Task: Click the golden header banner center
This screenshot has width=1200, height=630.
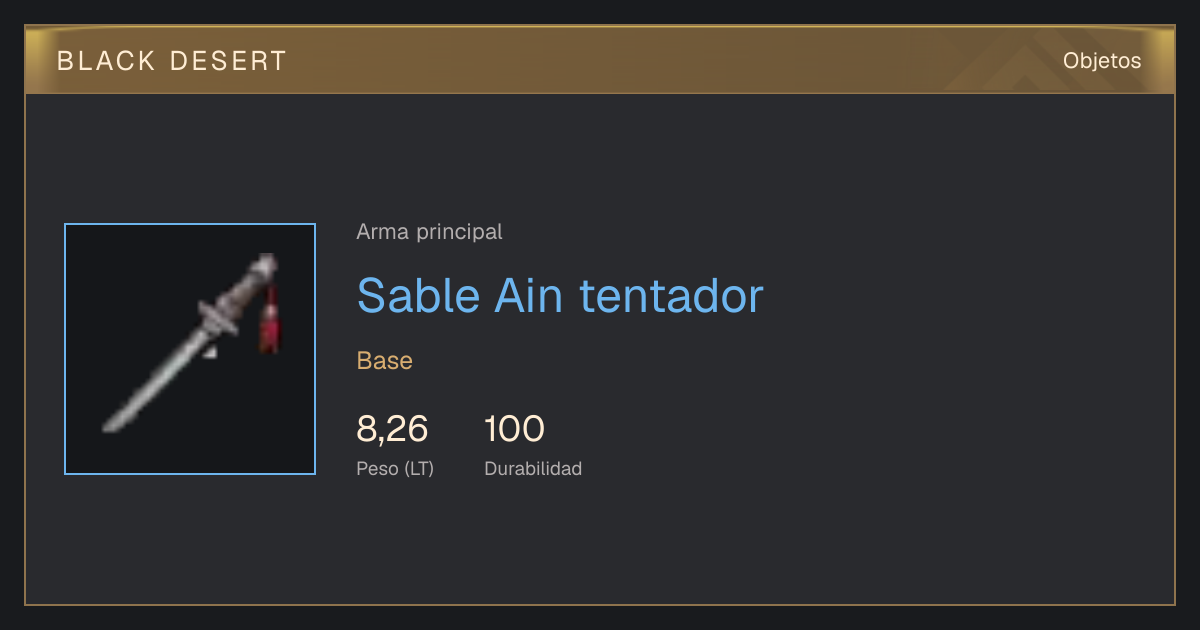Action: pos(600,60)
